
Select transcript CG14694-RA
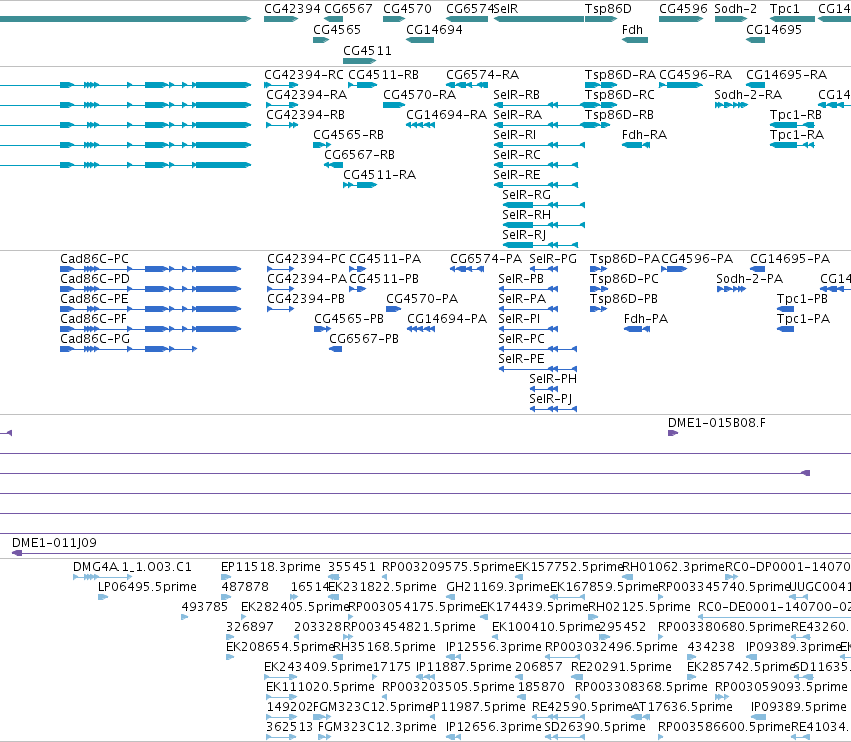[420, 125]
